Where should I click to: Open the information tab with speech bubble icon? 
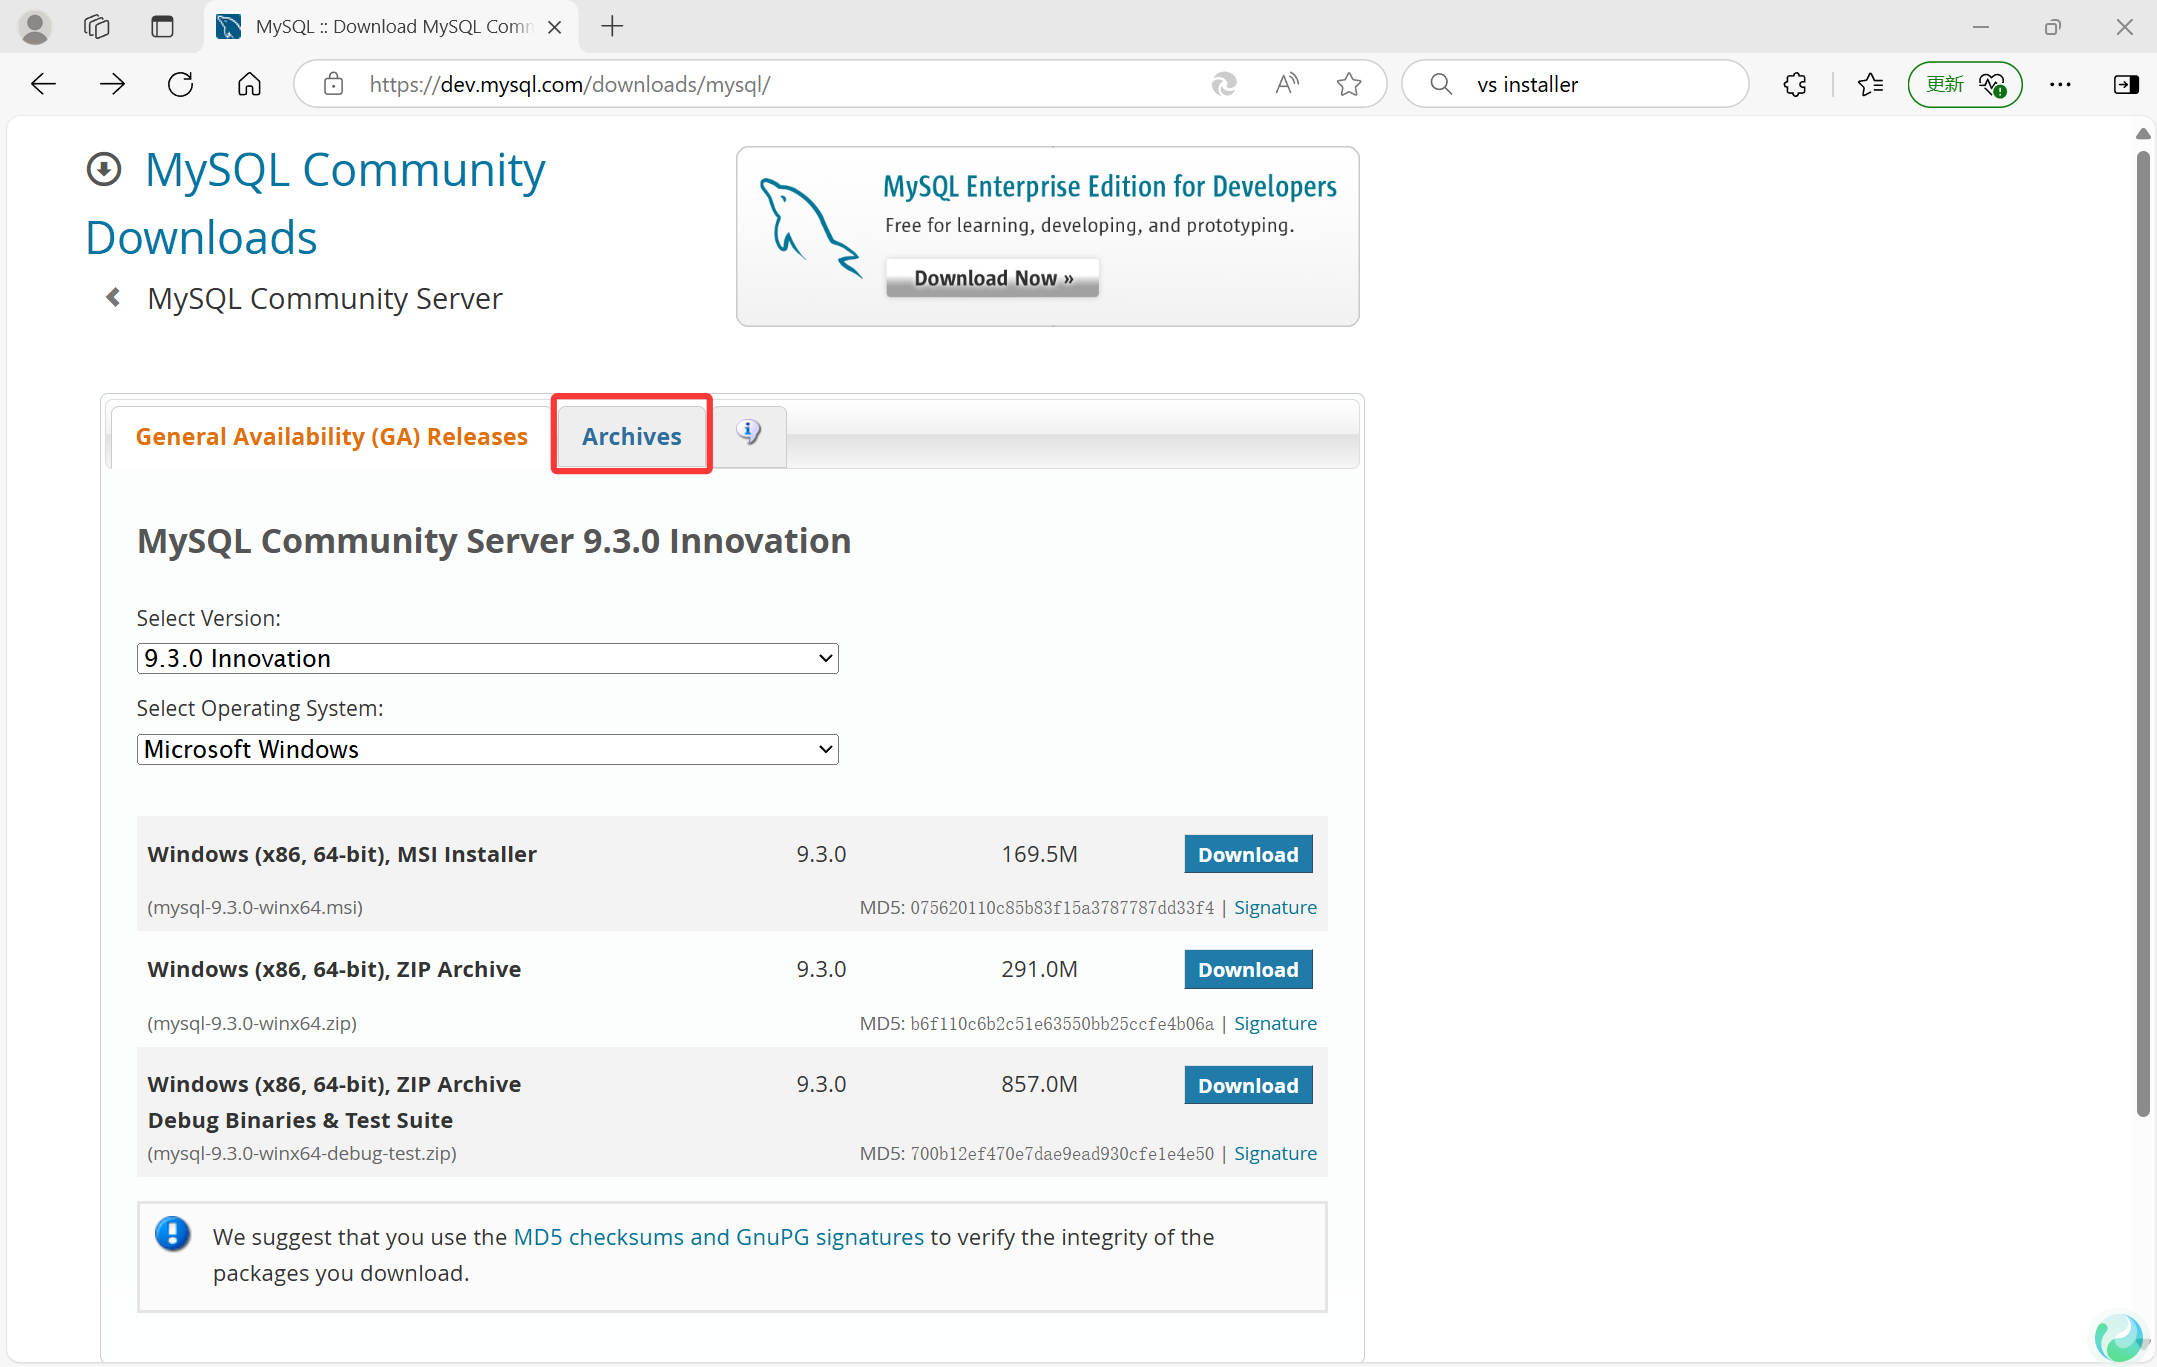click(x=749, y=434)
